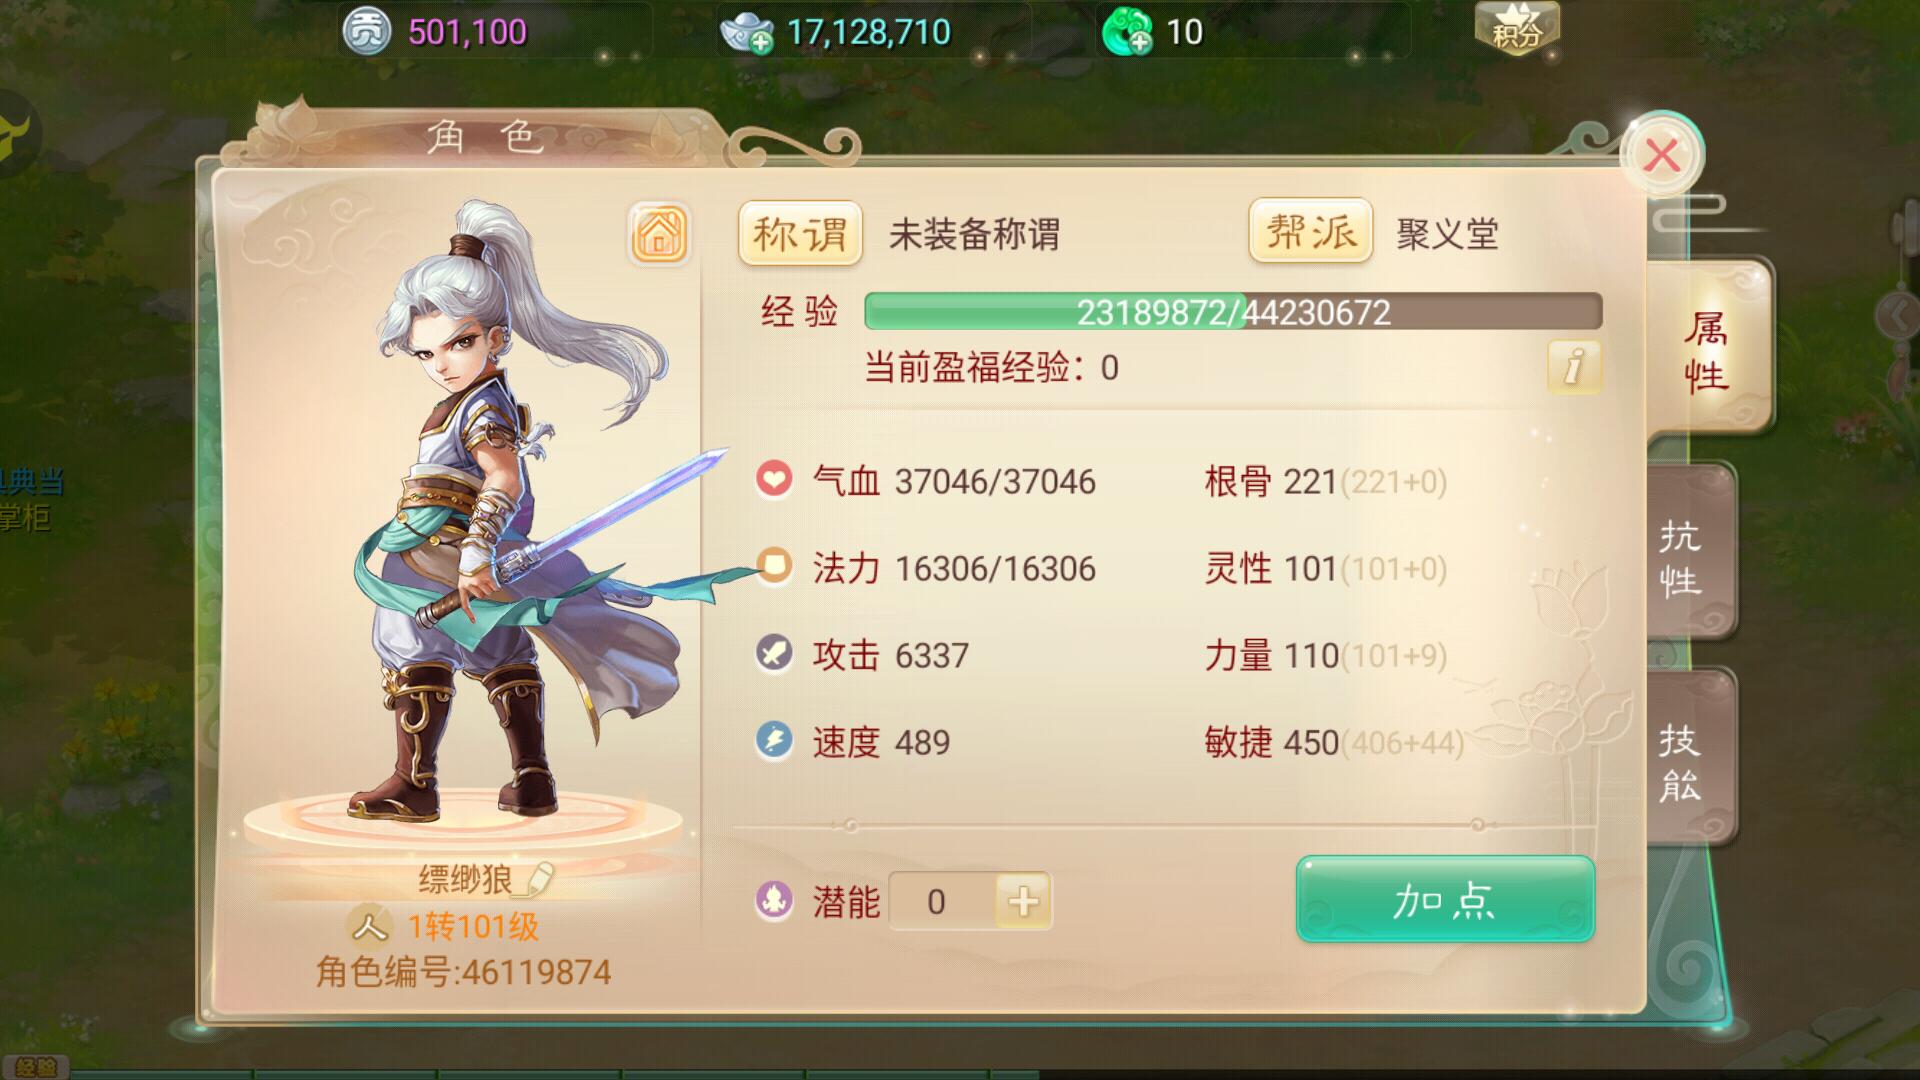Click the 称谓 title button
1920x1080 pixels.
[x=800, y=234]
